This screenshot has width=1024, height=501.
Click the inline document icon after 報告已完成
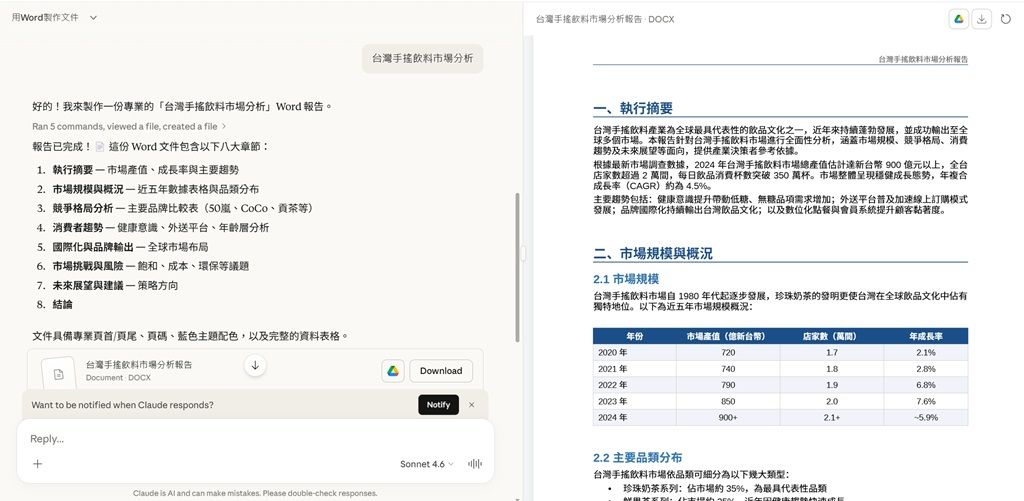[100, 146]
